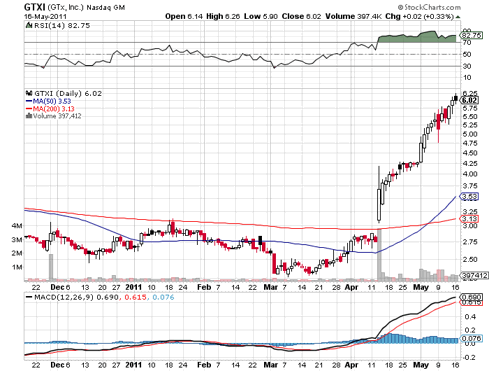Click the red 3.13 MA tag on the price axis
The height and width of the screenshot is (371, 489).
point(469,219)
